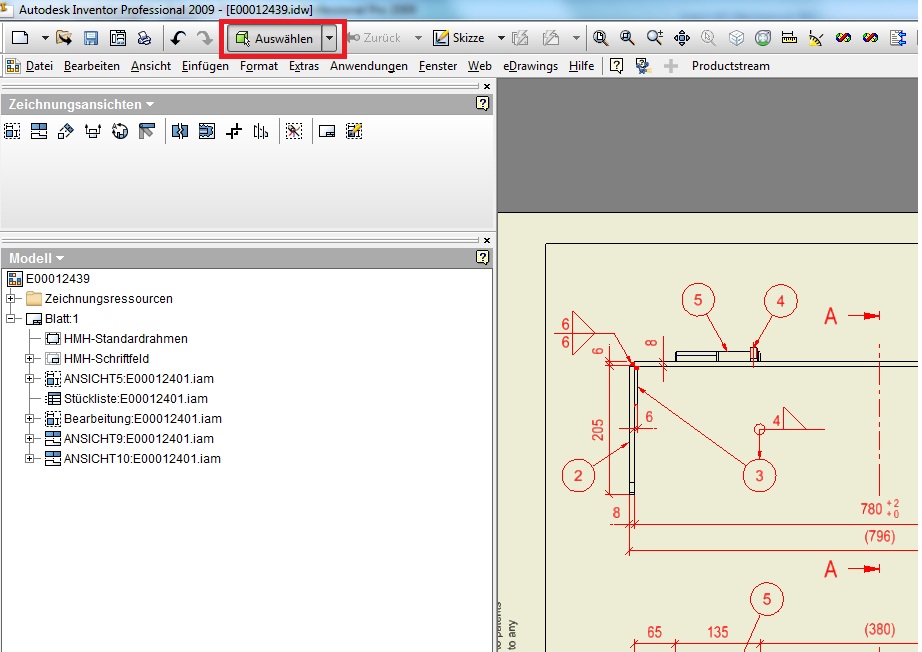Screen dimensions: 922x652
Task: Click the measure angle icon
Action: click(x=816, y=38)
